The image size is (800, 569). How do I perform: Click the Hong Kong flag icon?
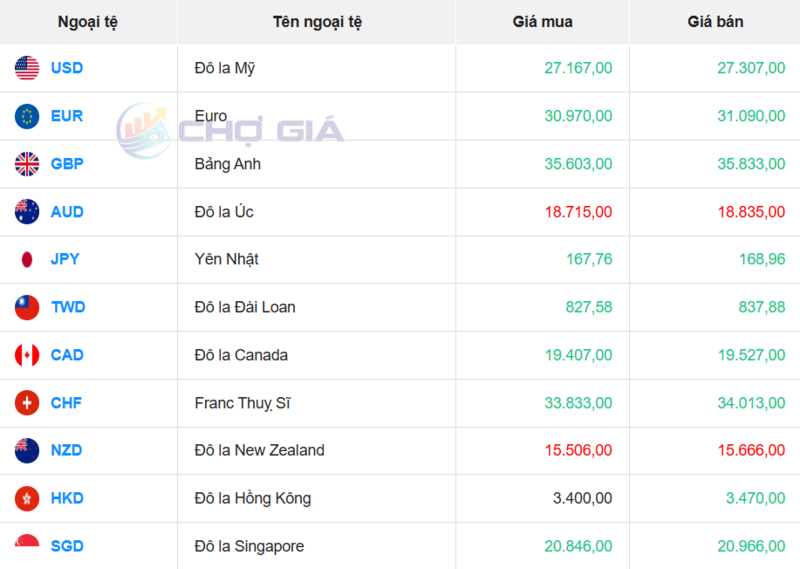point(27,498)
